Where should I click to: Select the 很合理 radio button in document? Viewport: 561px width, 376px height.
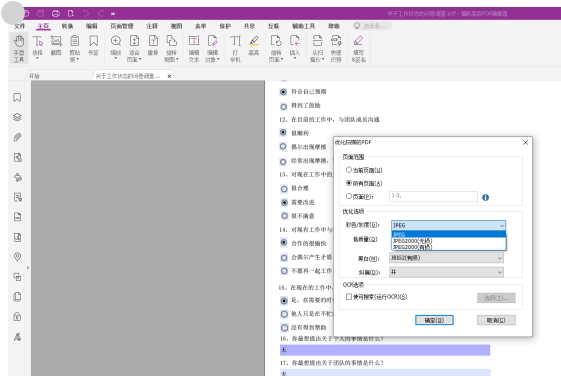[x=284, y=189]
